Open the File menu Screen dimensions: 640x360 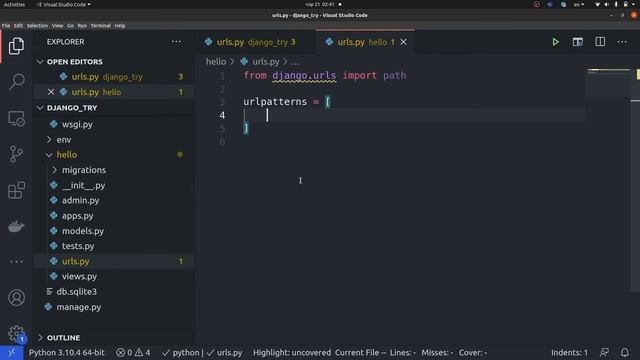coord(6,26)
